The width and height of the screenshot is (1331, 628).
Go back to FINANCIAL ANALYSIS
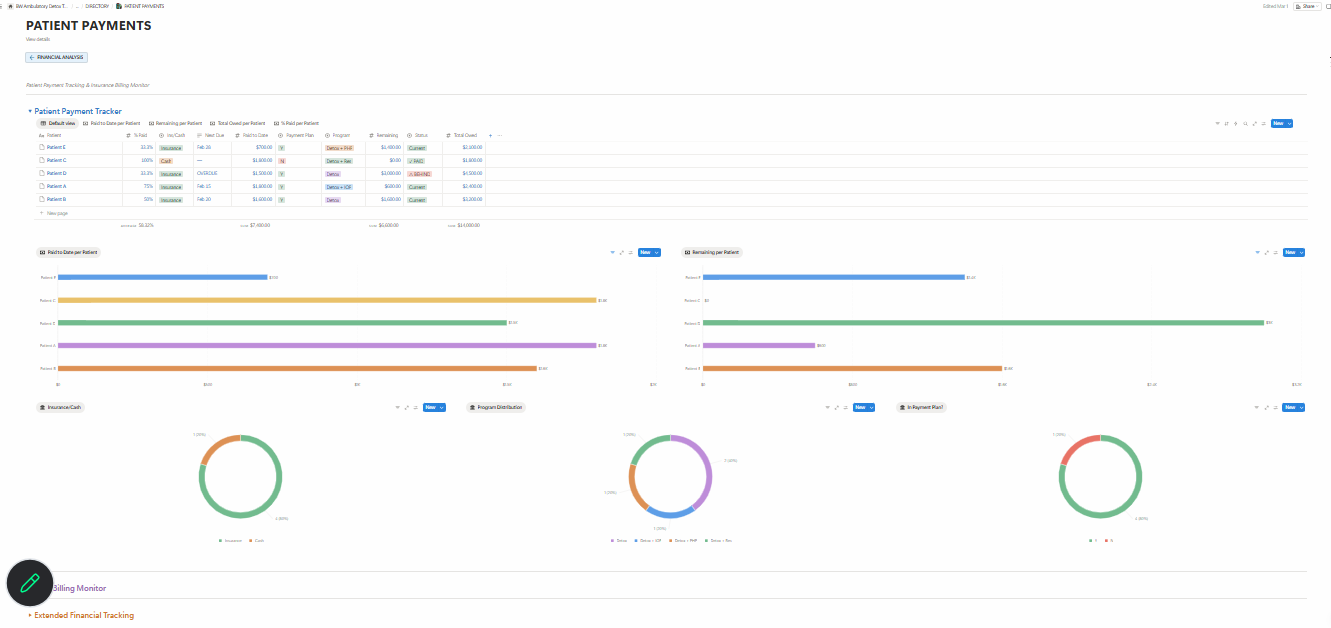pyautogui.click(x=57, y=57)
